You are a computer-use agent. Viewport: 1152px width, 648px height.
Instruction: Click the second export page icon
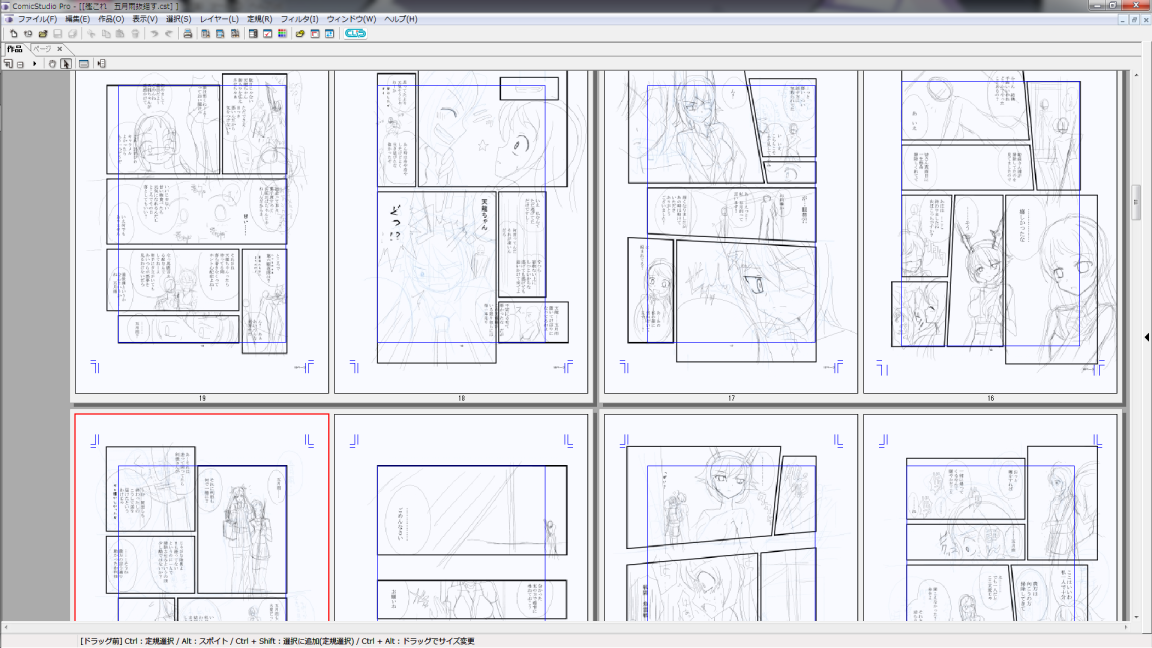(220, 34)
